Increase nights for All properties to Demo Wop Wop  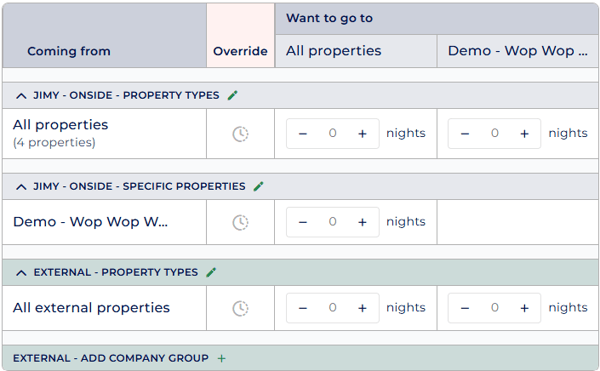pyautogui.click(x=525, y=133)
